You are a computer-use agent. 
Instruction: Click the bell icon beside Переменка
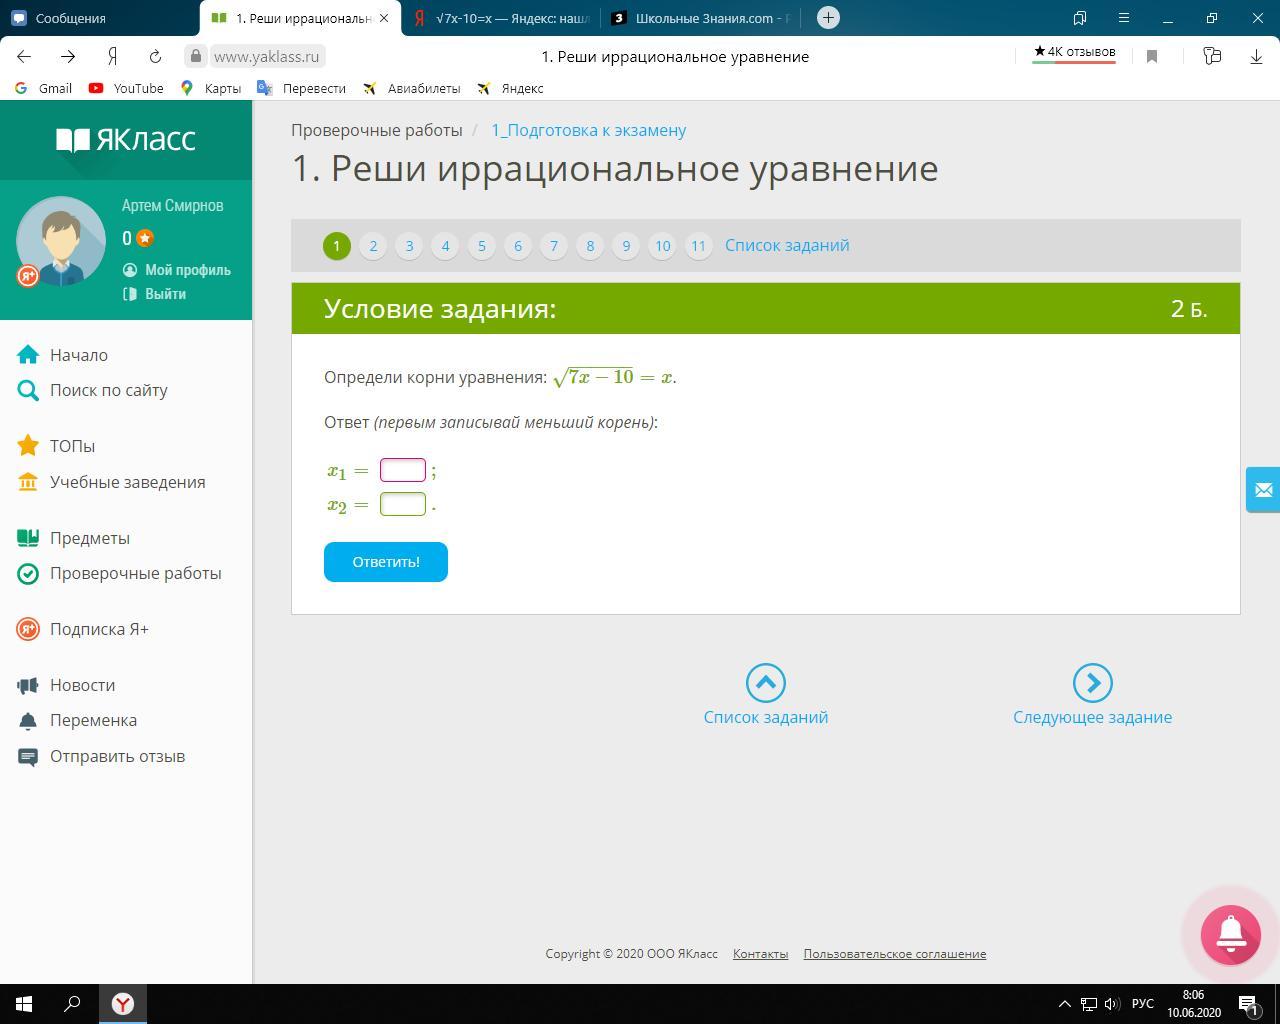coord(28,720)
